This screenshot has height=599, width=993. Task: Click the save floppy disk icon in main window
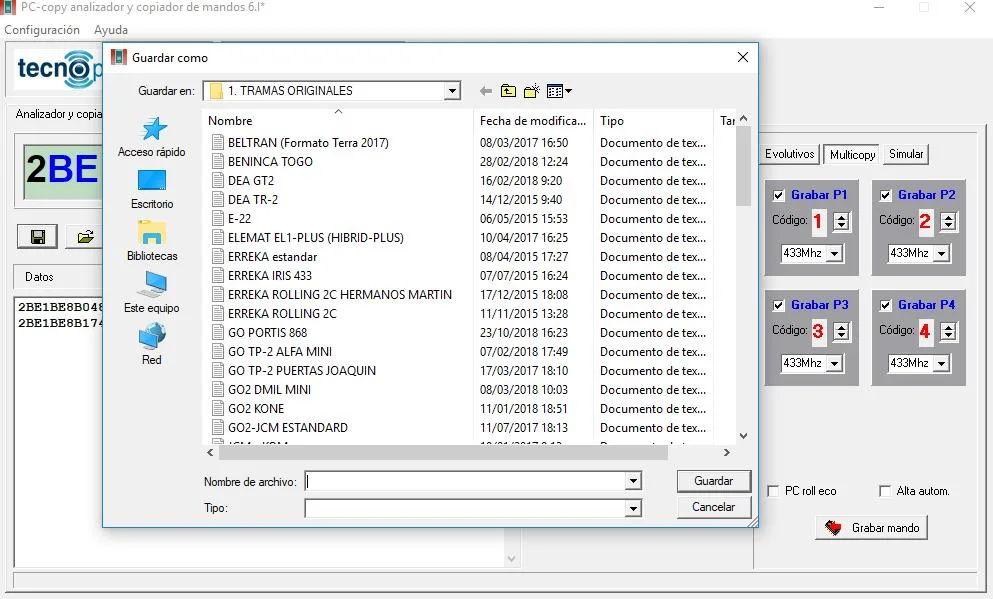pyautogui.click(x=38, y=237)
